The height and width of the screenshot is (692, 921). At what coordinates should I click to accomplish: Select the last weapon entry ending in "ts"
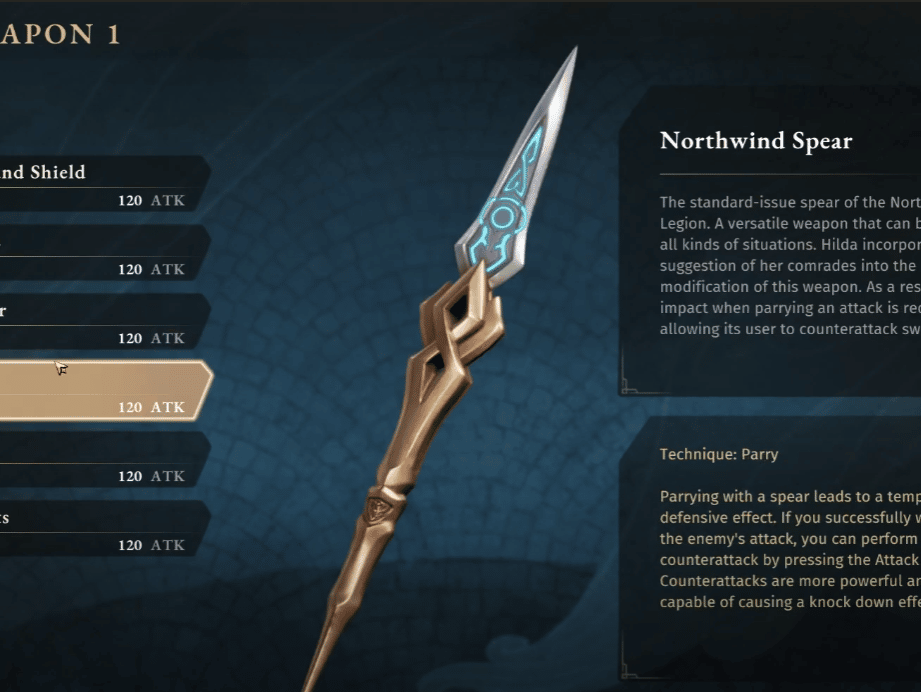click(105, 529)
